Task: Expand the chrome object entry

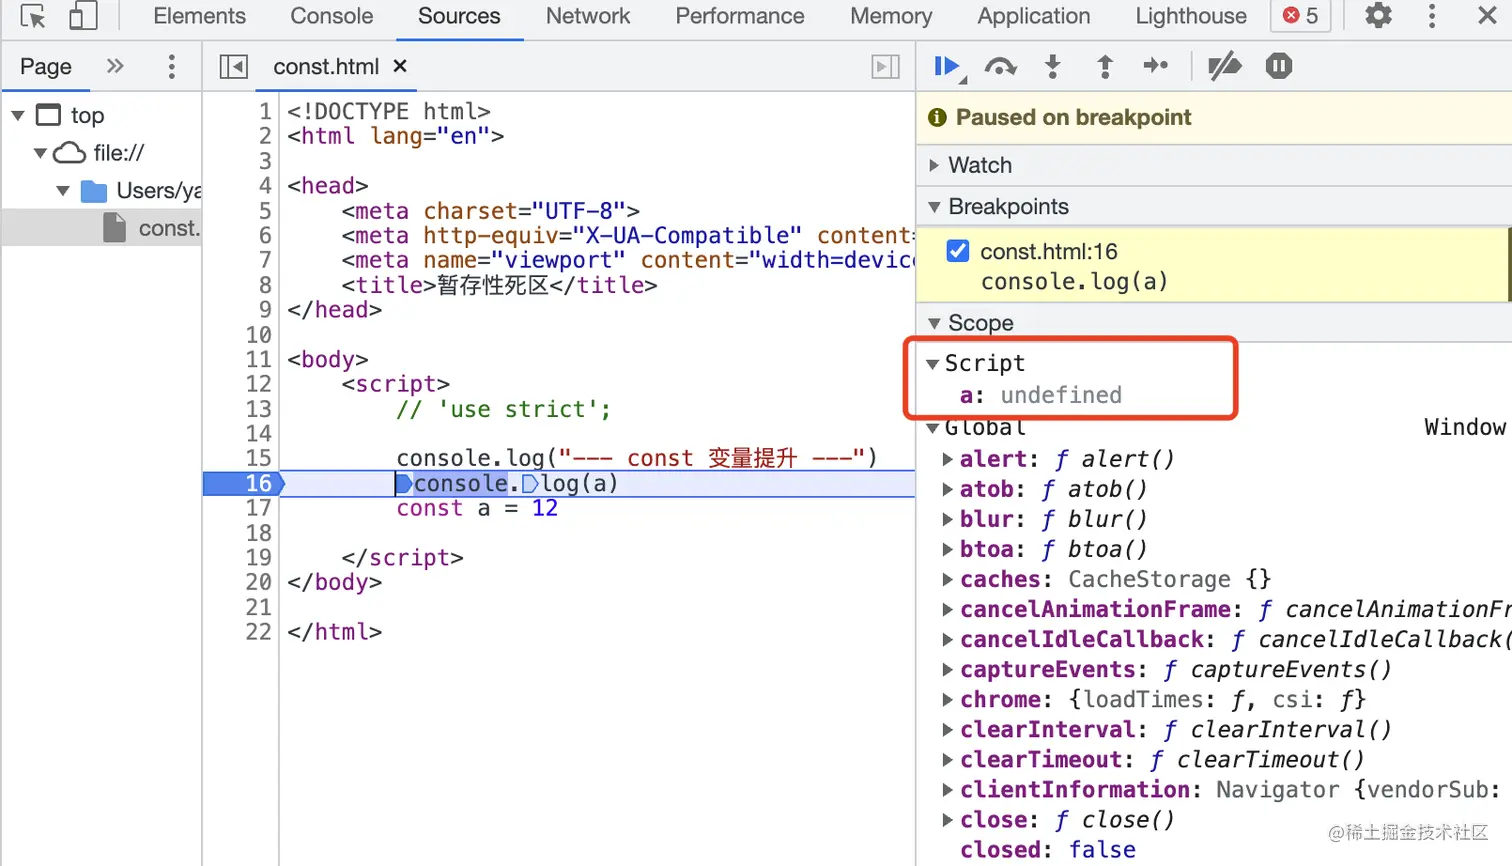Action: (x=947, y=700)
